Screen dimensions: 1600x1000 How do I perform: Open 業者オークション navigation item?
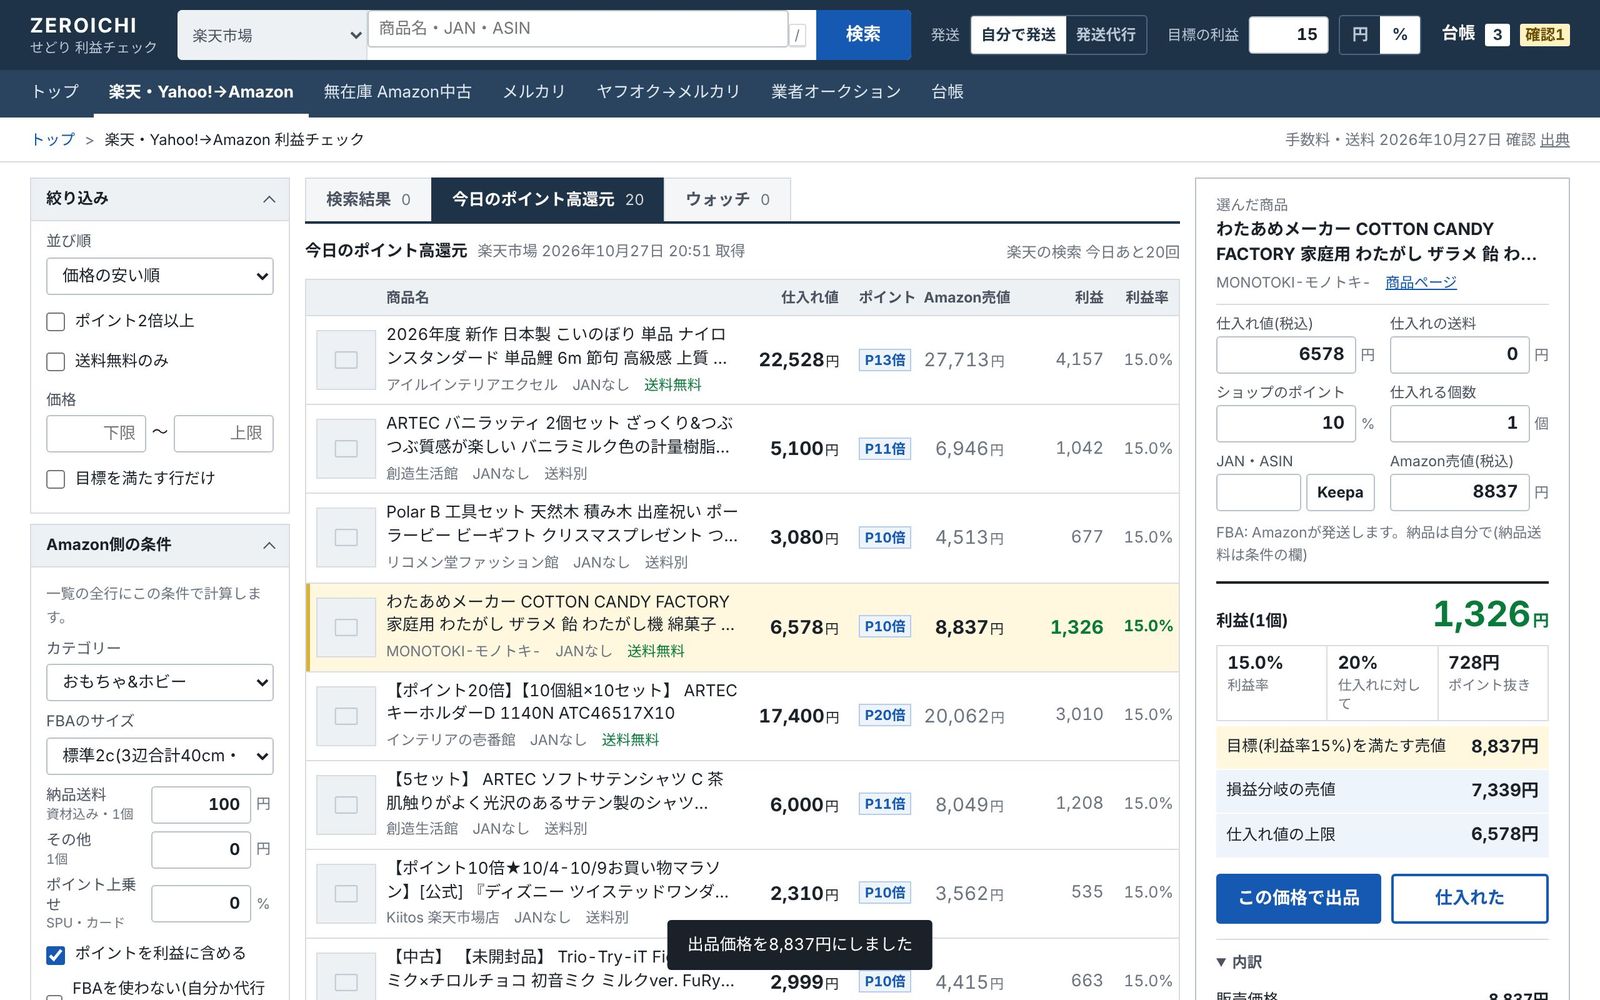(x=836, y=92)
